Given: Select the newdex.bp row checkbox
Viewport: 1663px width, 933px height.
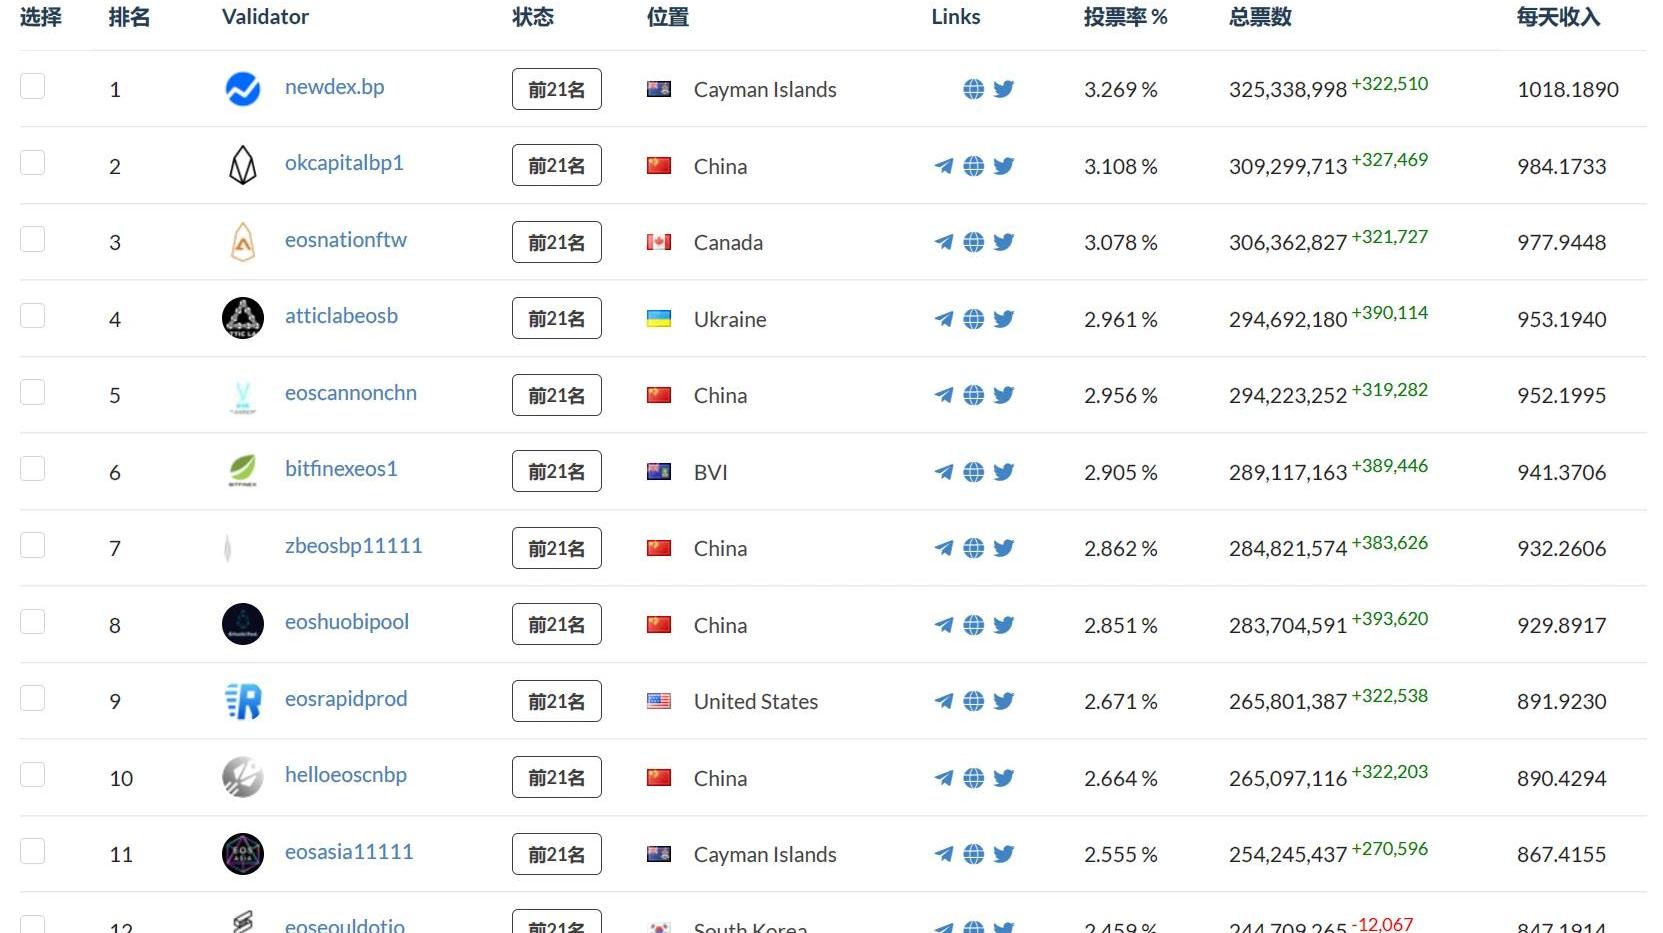Looking at the screenshot, I should pyautogui.click(x=32, y=86).
